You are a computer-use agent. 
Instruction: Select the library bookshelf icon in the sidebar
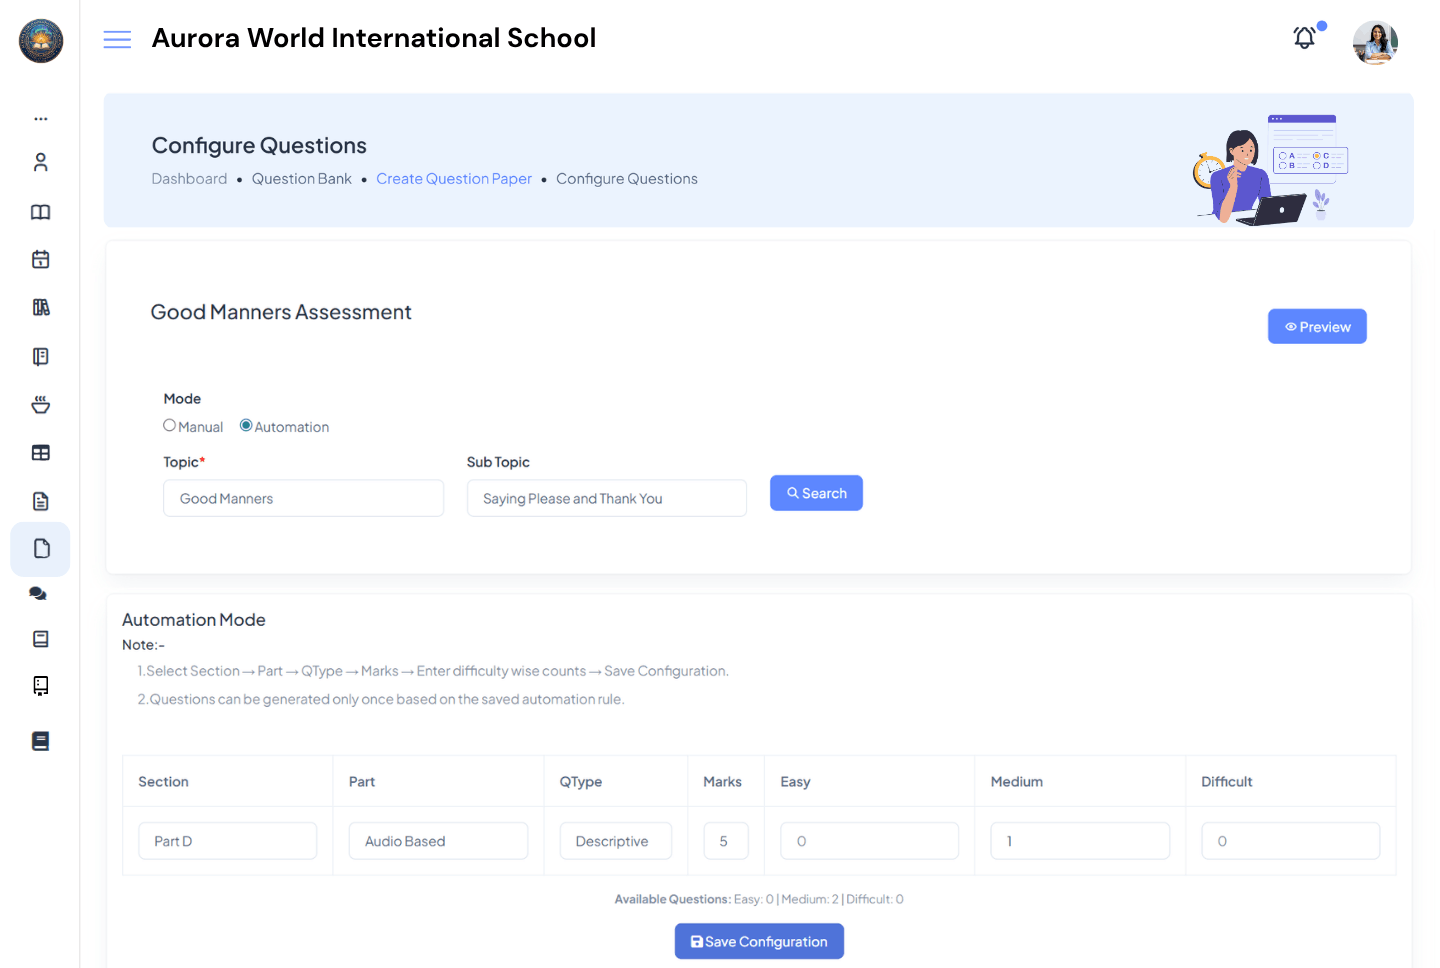click(x=40, y=306)
